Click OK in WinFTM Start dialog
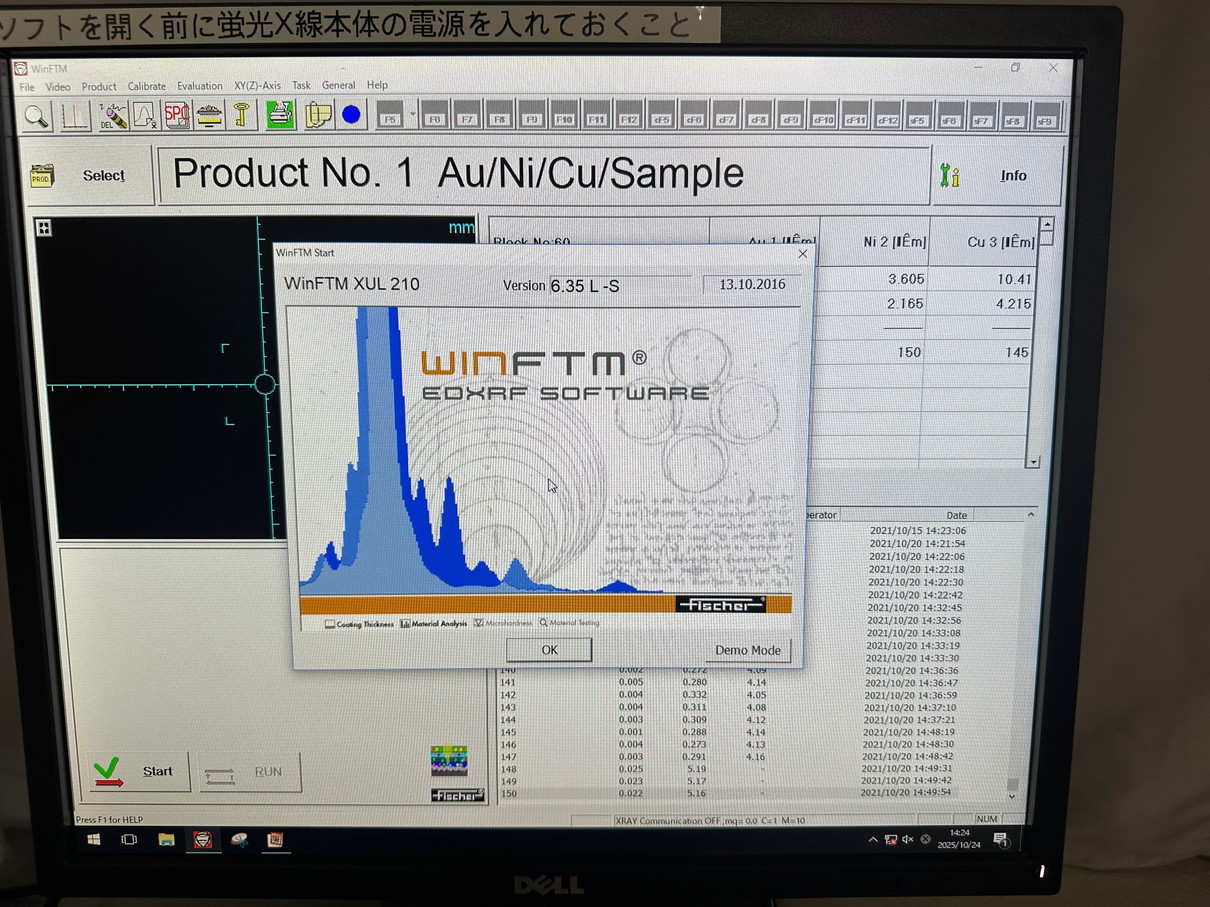 coord(549,650)
